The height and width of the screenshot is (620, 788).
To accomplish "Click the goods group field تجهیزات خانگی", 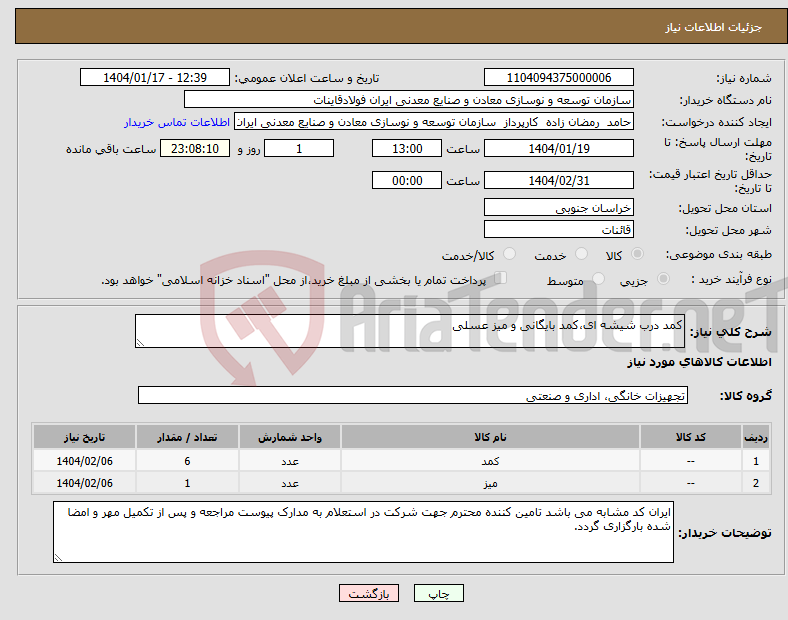I will pos(413,395).
